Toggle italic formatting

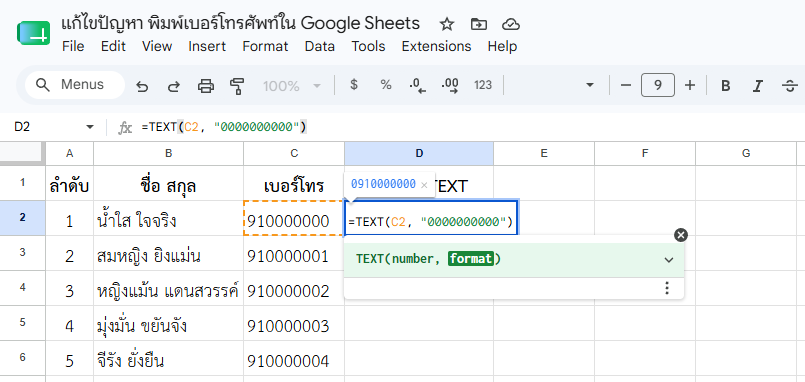757,86
